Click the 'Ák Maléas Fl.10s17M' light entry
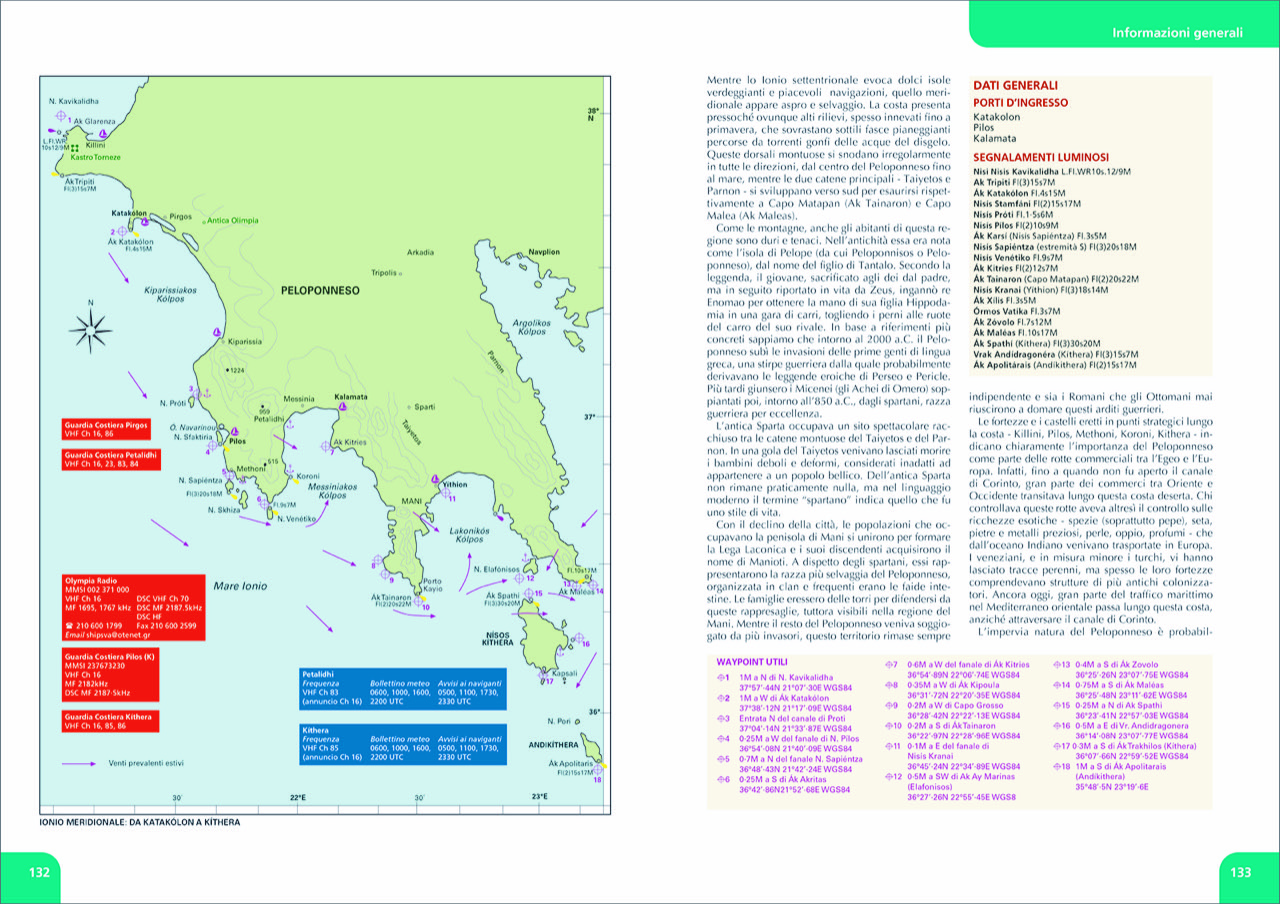Viewport: 1280px width, 904px height. tap(1016, 332)
